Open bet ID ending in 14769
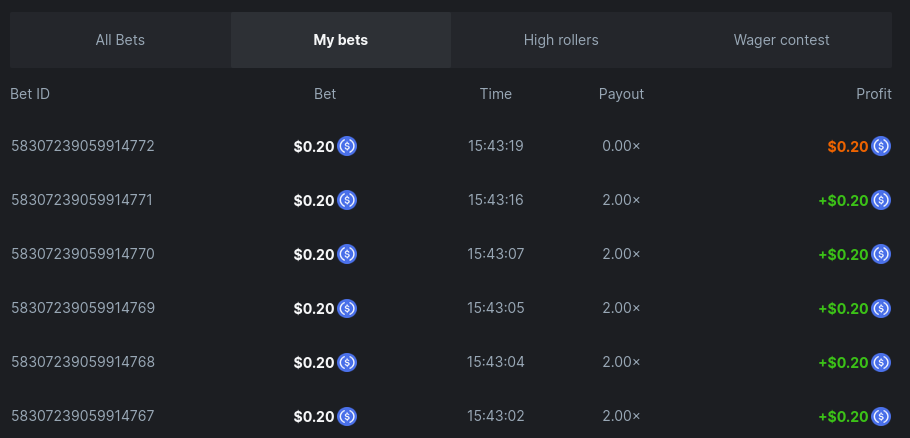The width and height of the screenshot is (910, 438). (83, 308)
